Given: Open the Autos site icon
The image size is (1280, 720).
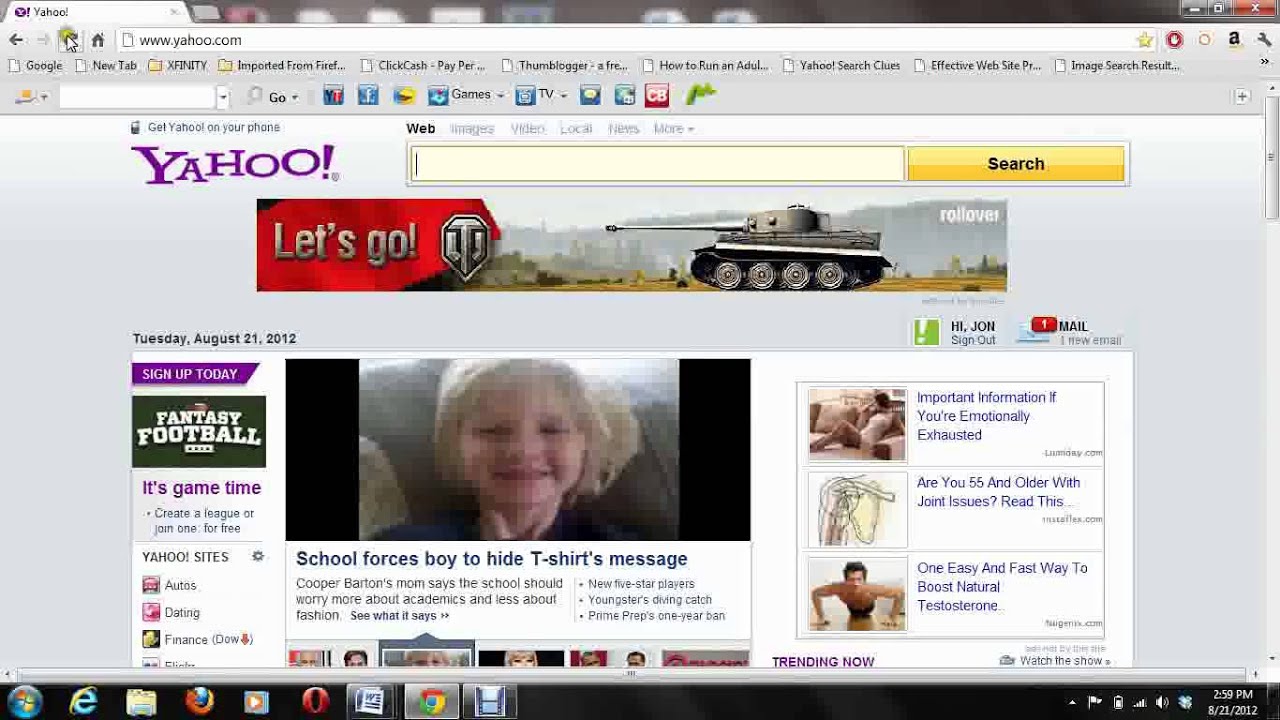Looking at the screenshot, I should (x=151, y=586).
